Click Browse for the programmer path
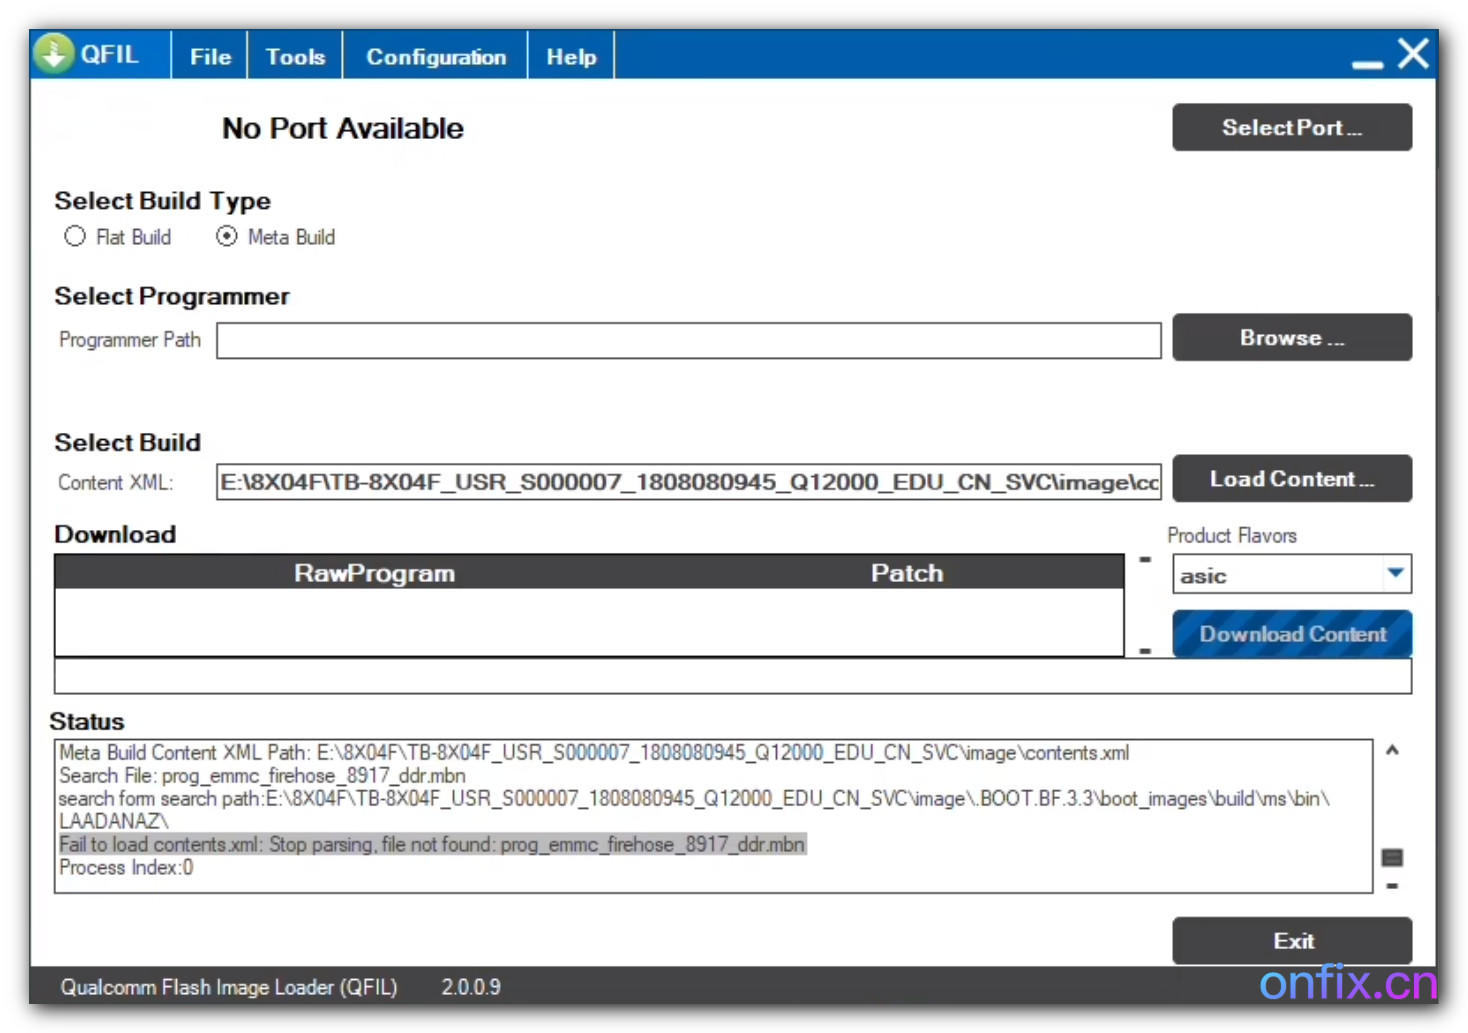 click(x=1291, y=338)
